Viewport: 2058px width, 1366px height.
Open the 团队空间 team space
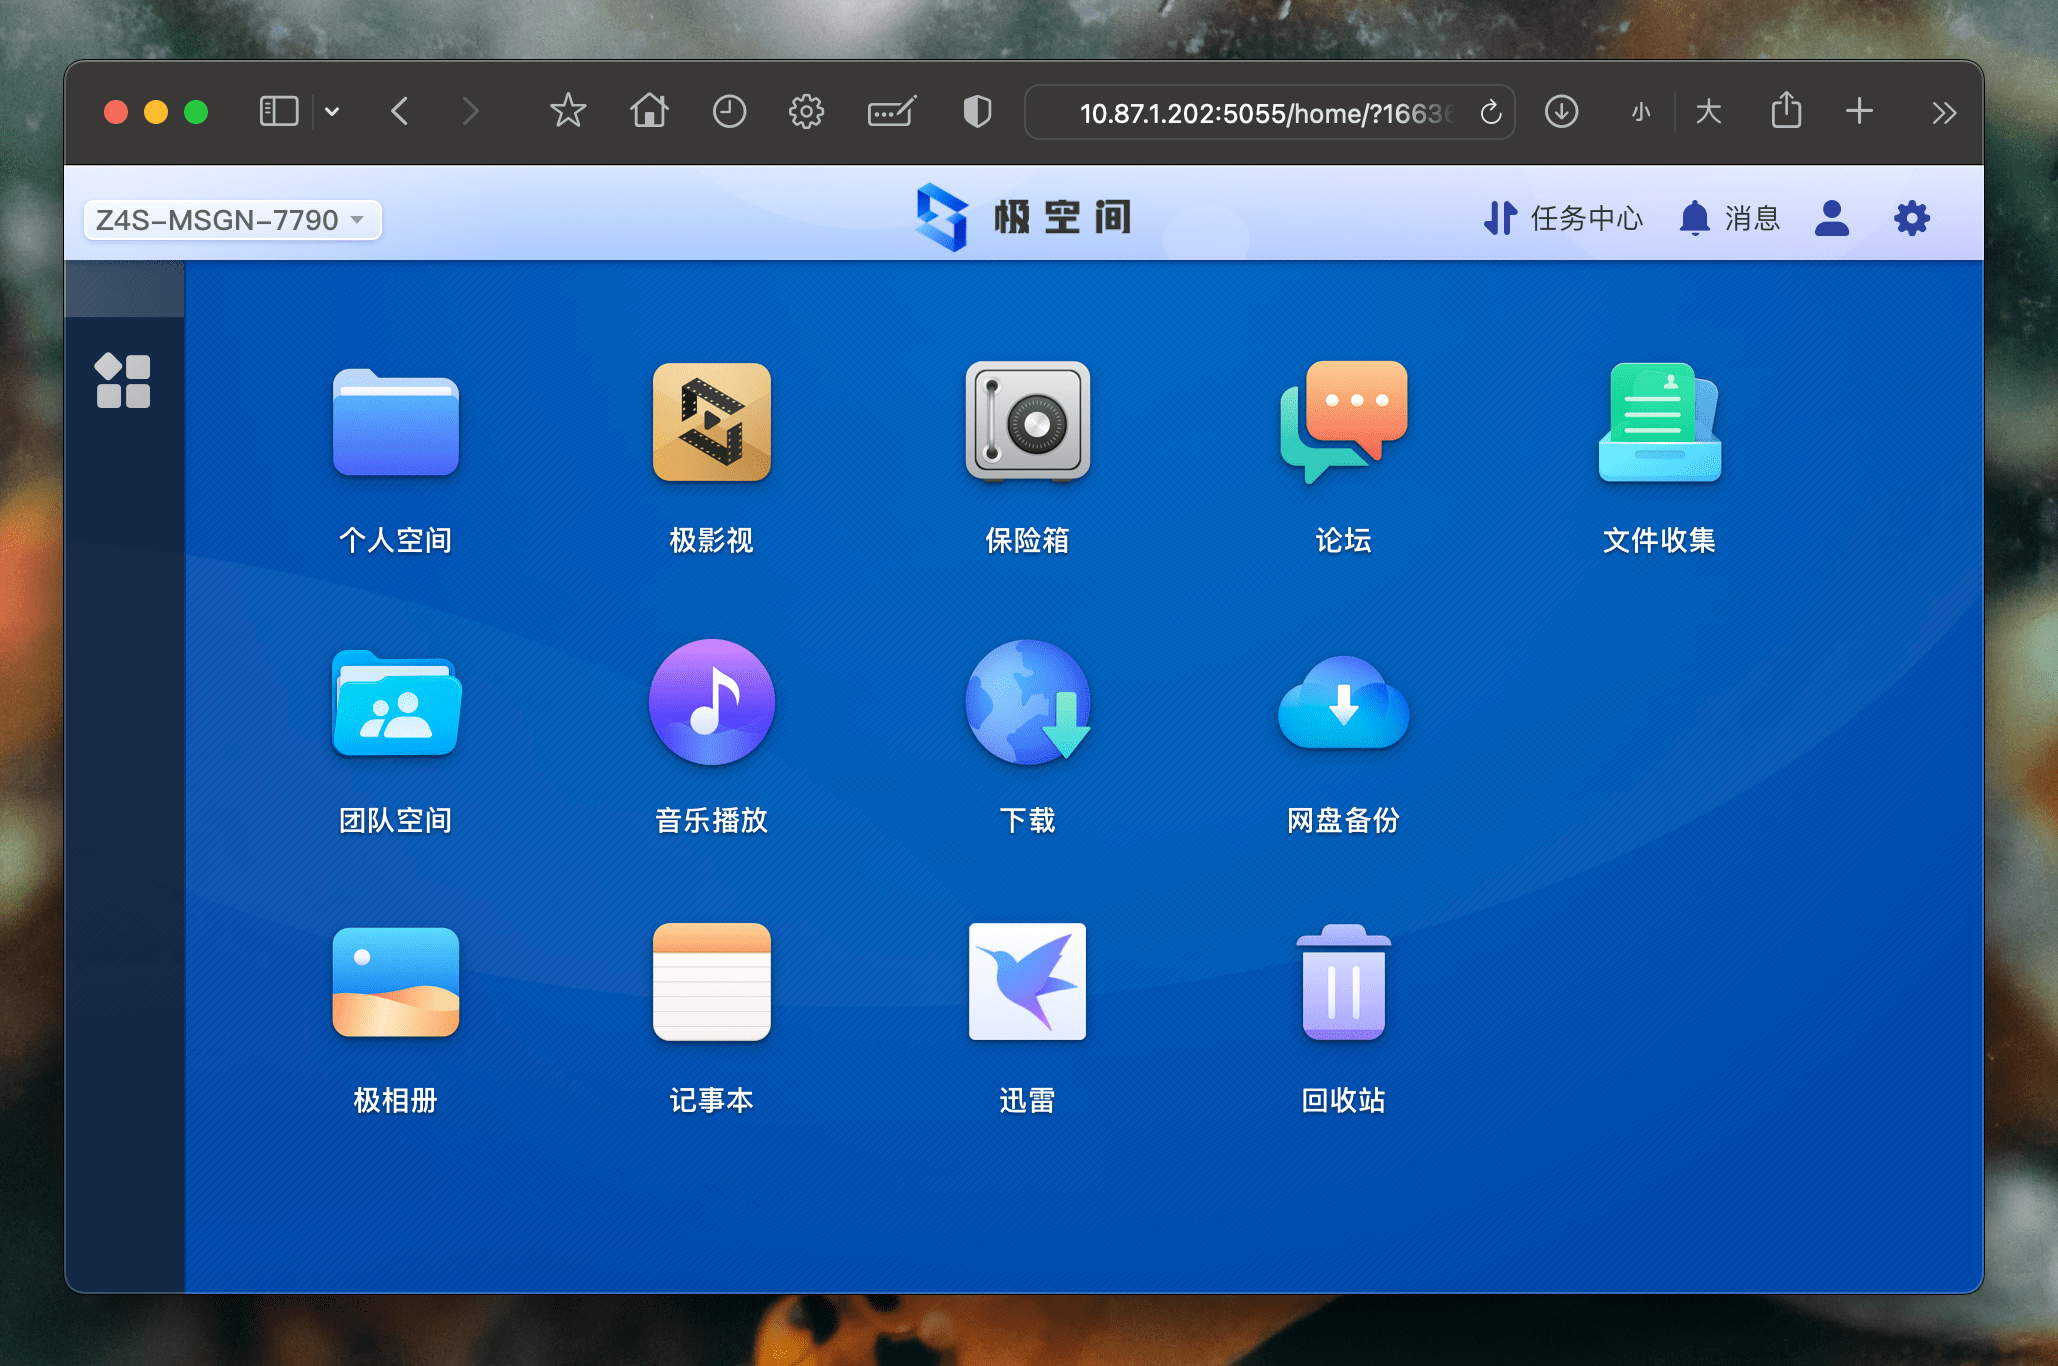point(395,702)
